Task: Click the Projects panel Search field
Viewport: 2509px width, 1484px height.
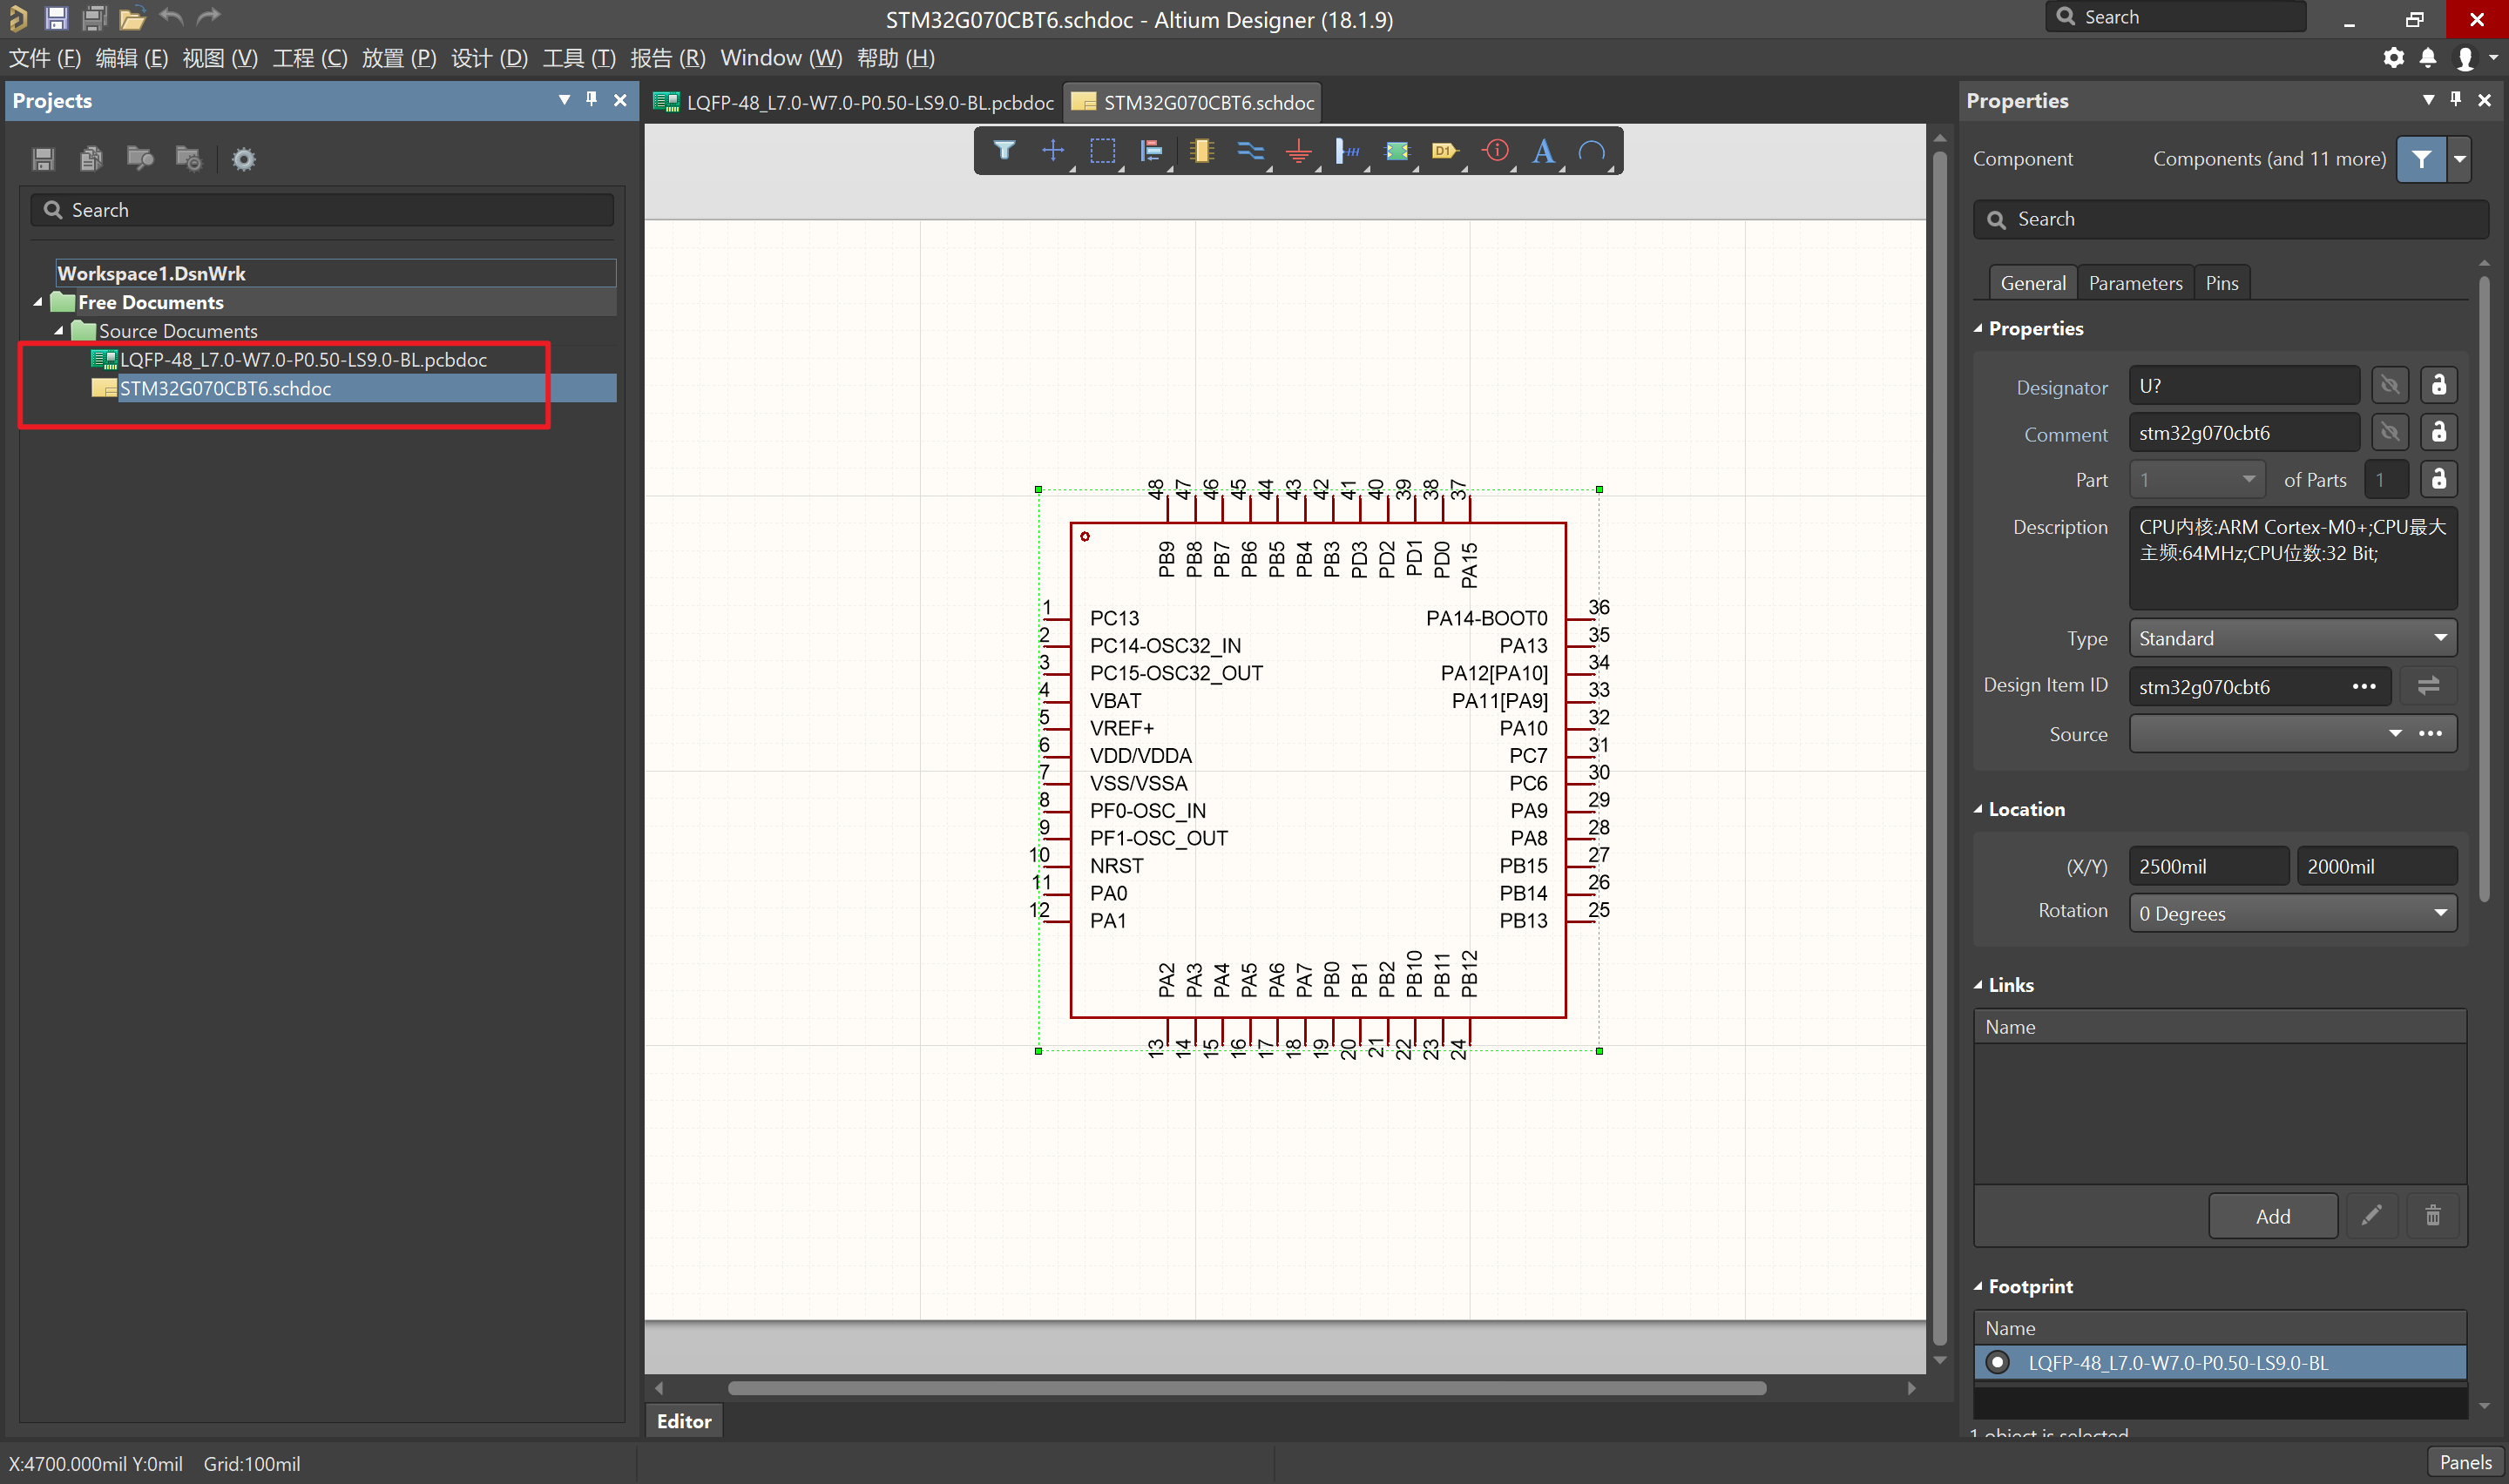Action: tap(322, 210)
